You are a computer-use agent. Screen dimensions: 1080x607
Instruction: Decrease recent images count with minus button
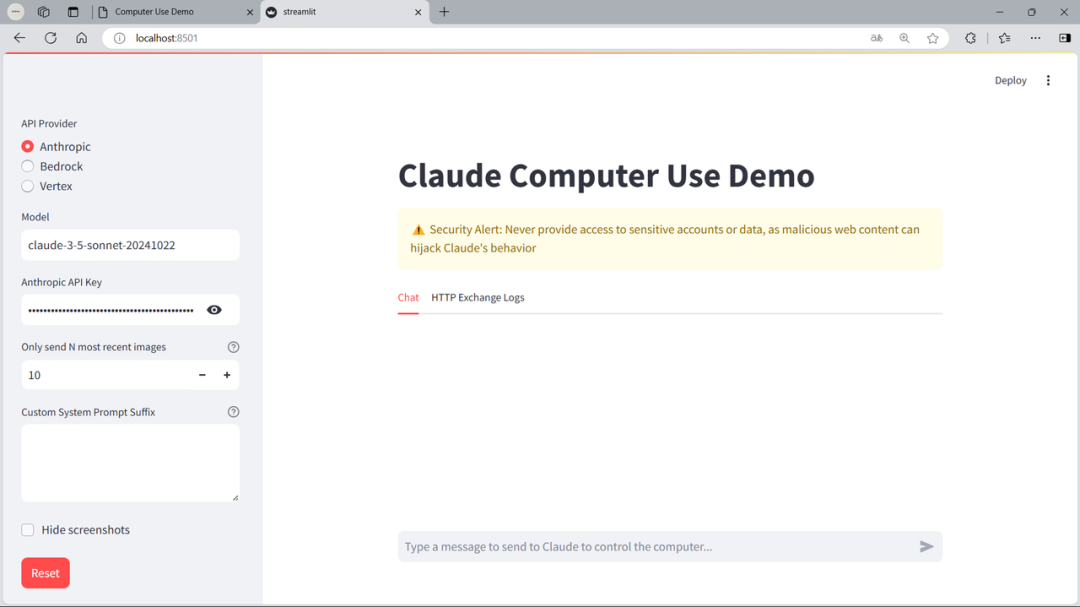pyautogui.click(x=202, y=375)
